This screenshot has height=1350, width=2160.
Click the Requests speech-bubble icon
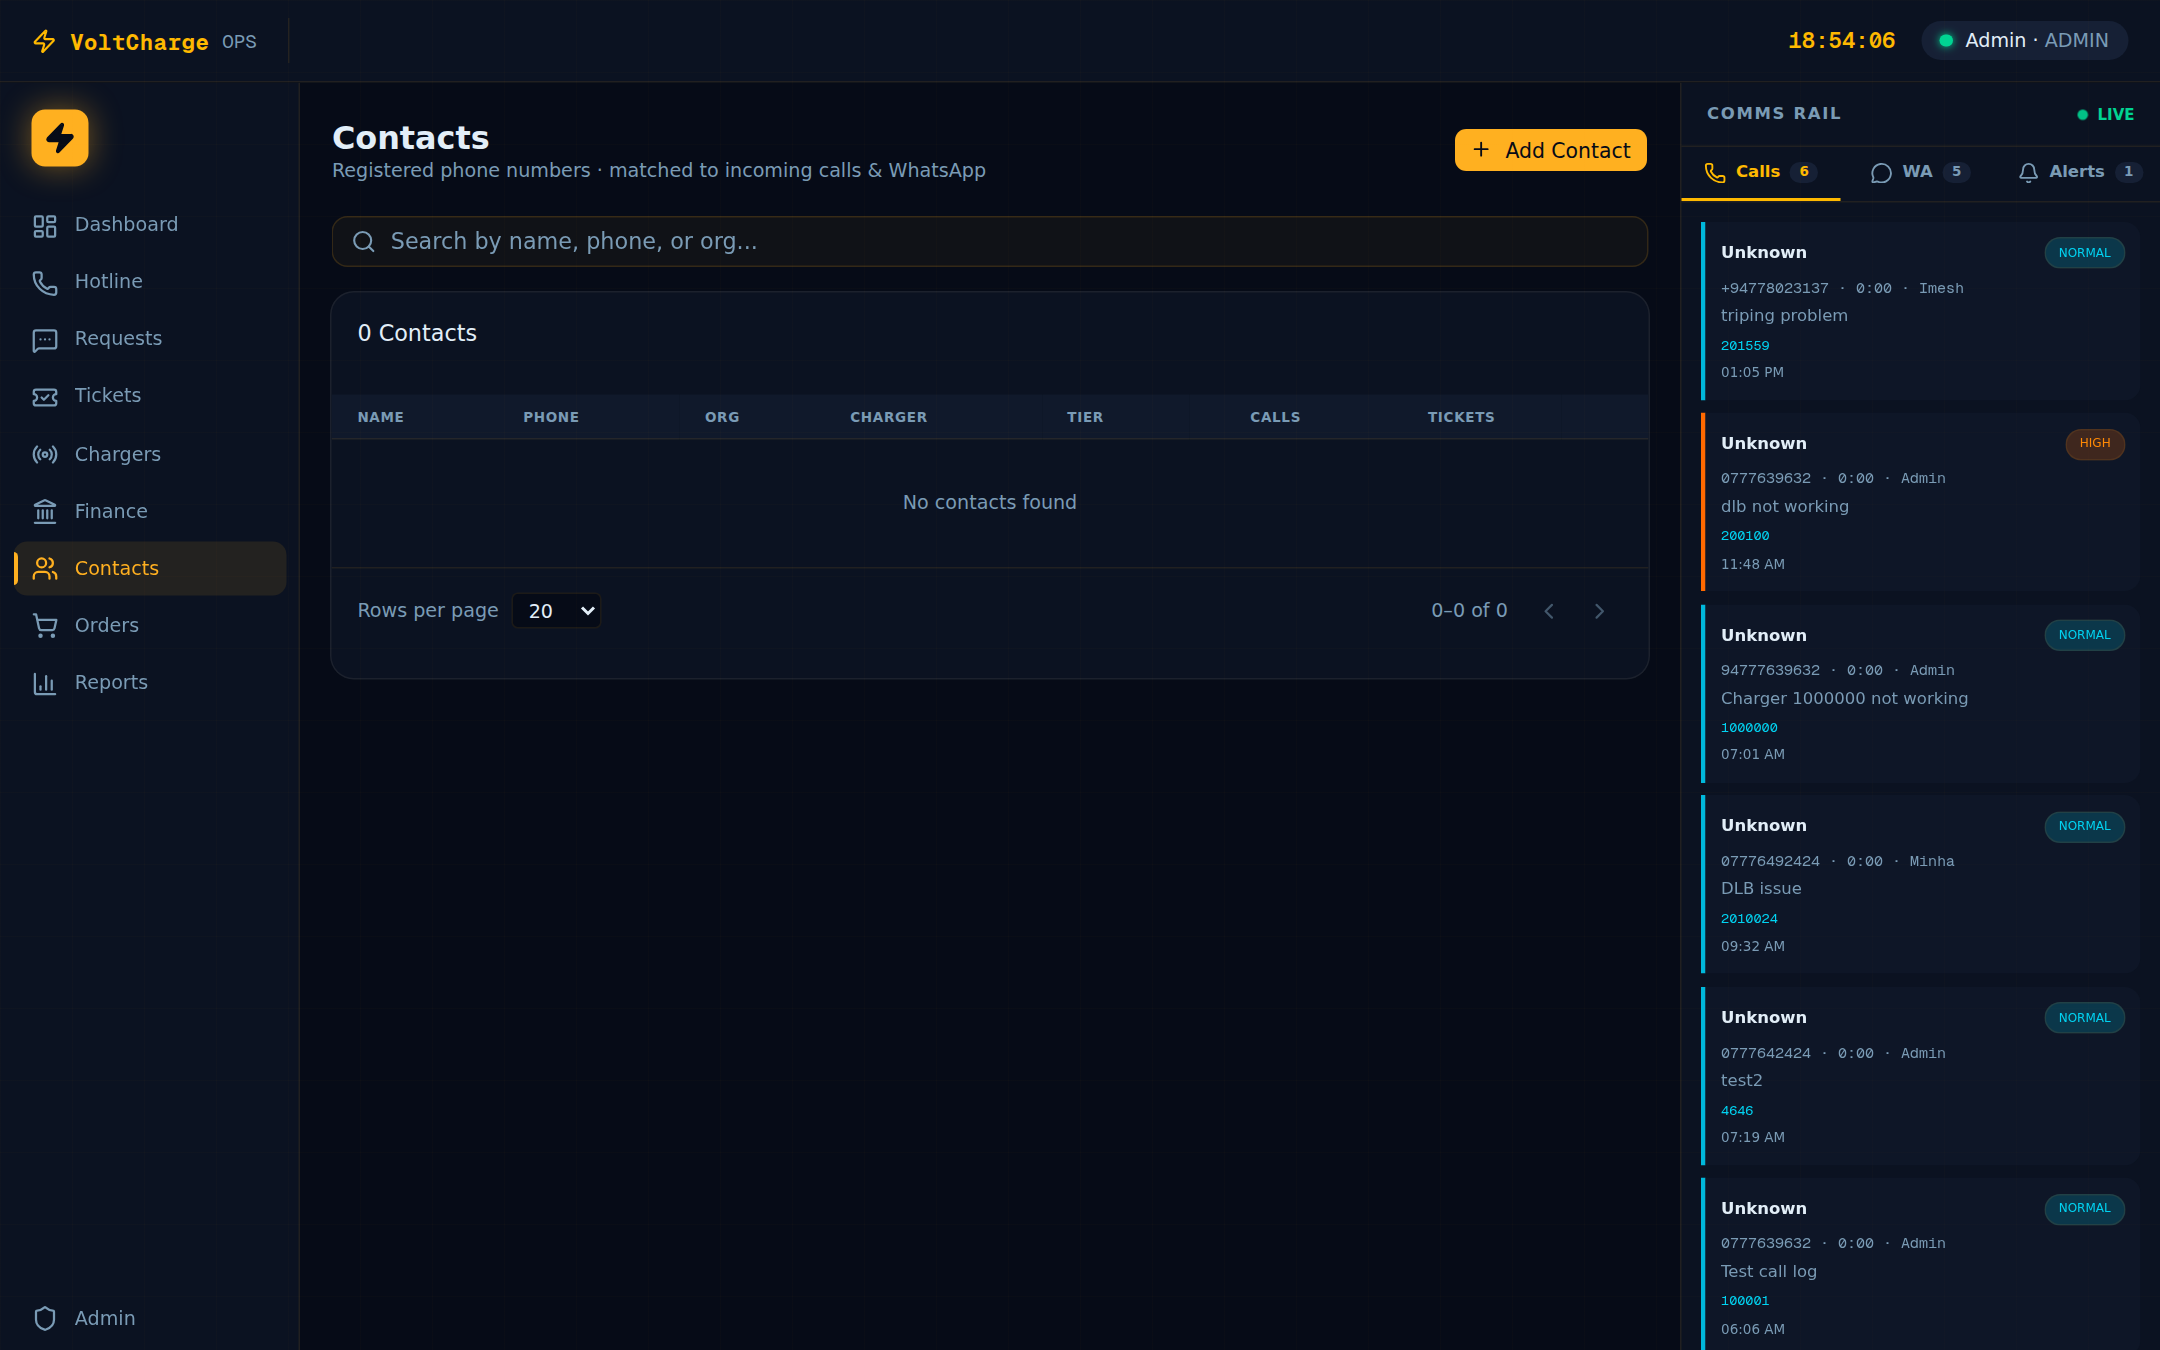click(x=44, y=339)
